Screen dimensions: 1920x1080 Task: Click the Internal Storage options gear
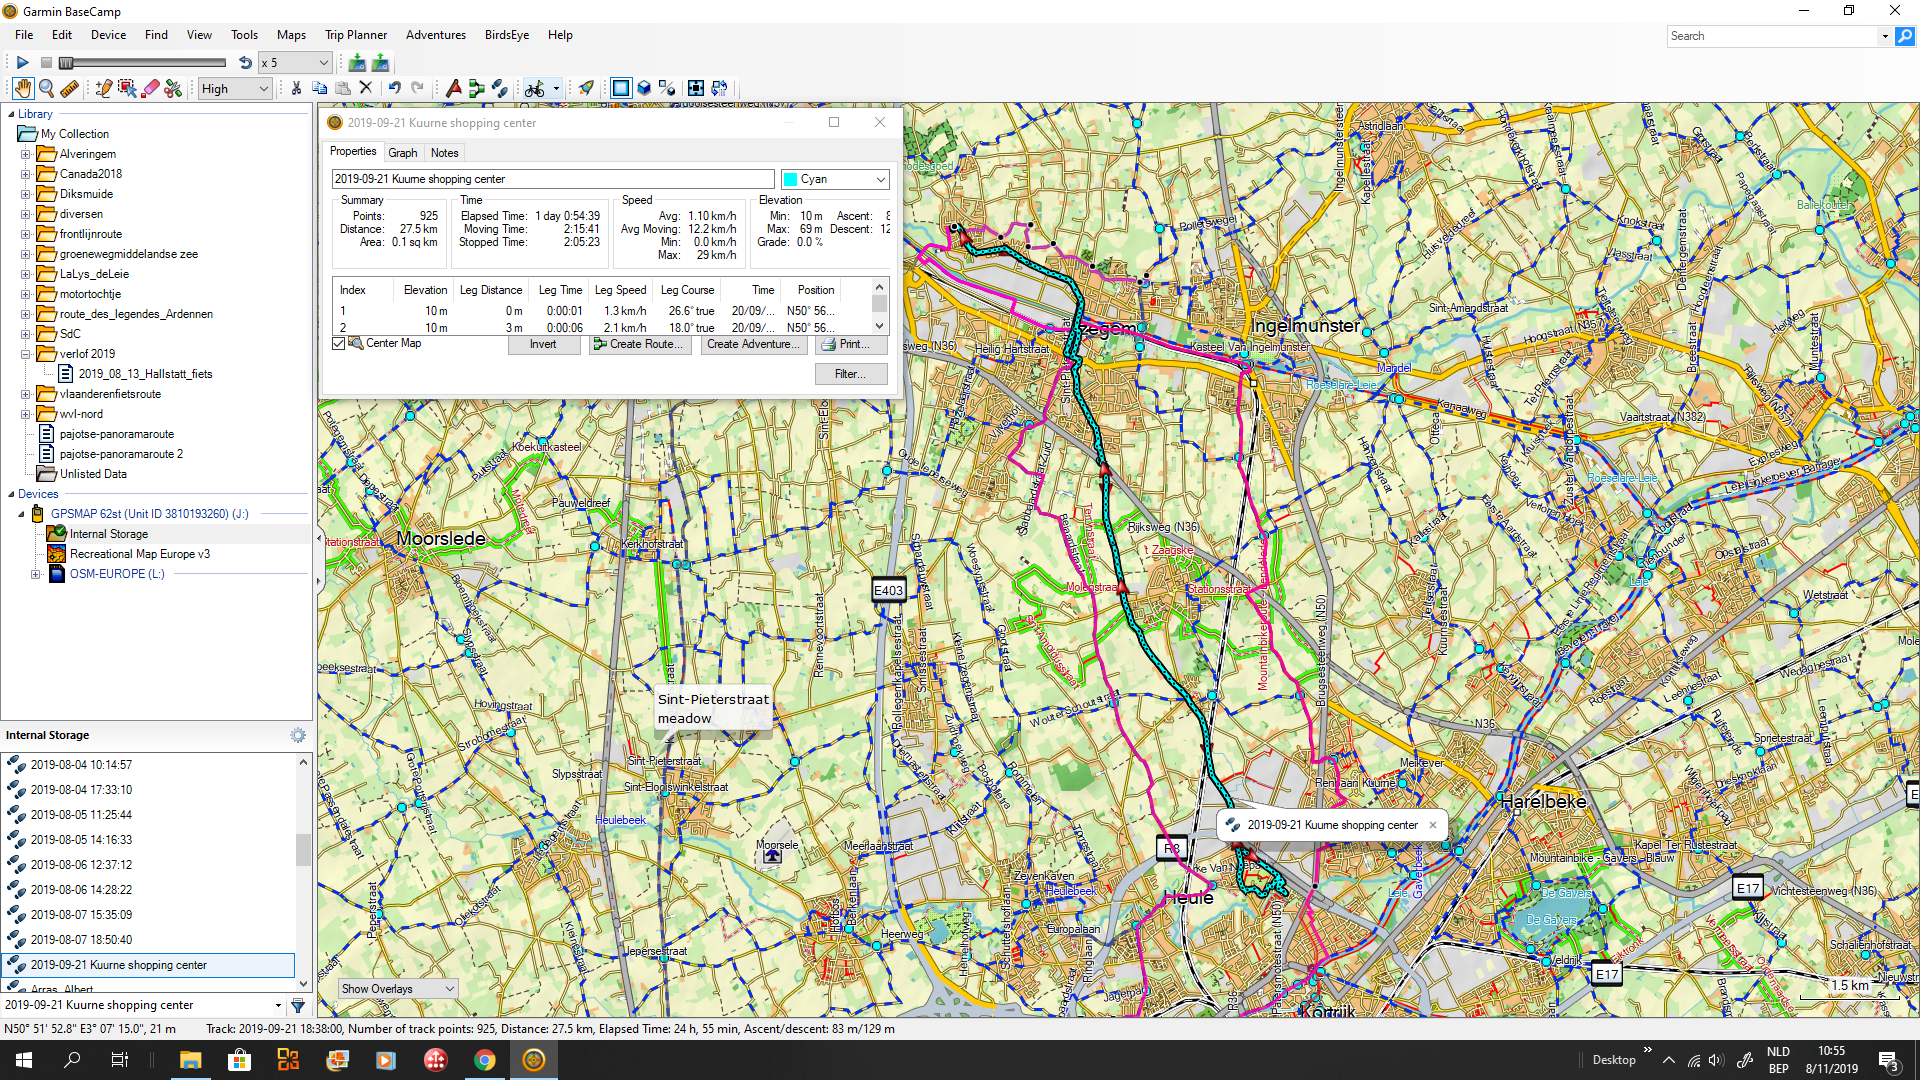click(298, 735)
